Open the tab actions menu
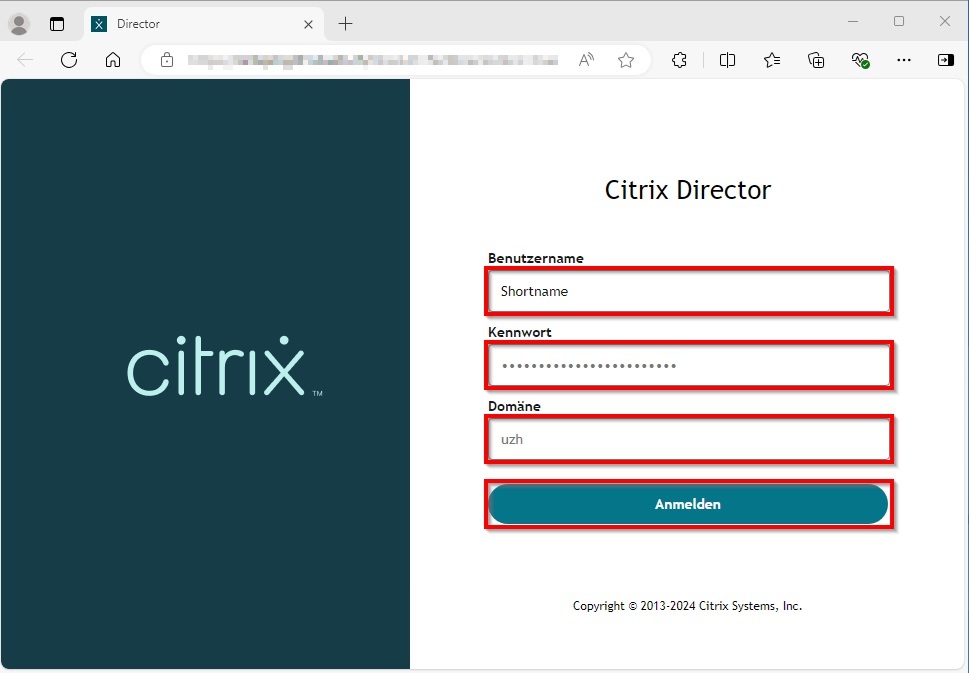This screenshot has height=673, width=969. pos(57,23)
